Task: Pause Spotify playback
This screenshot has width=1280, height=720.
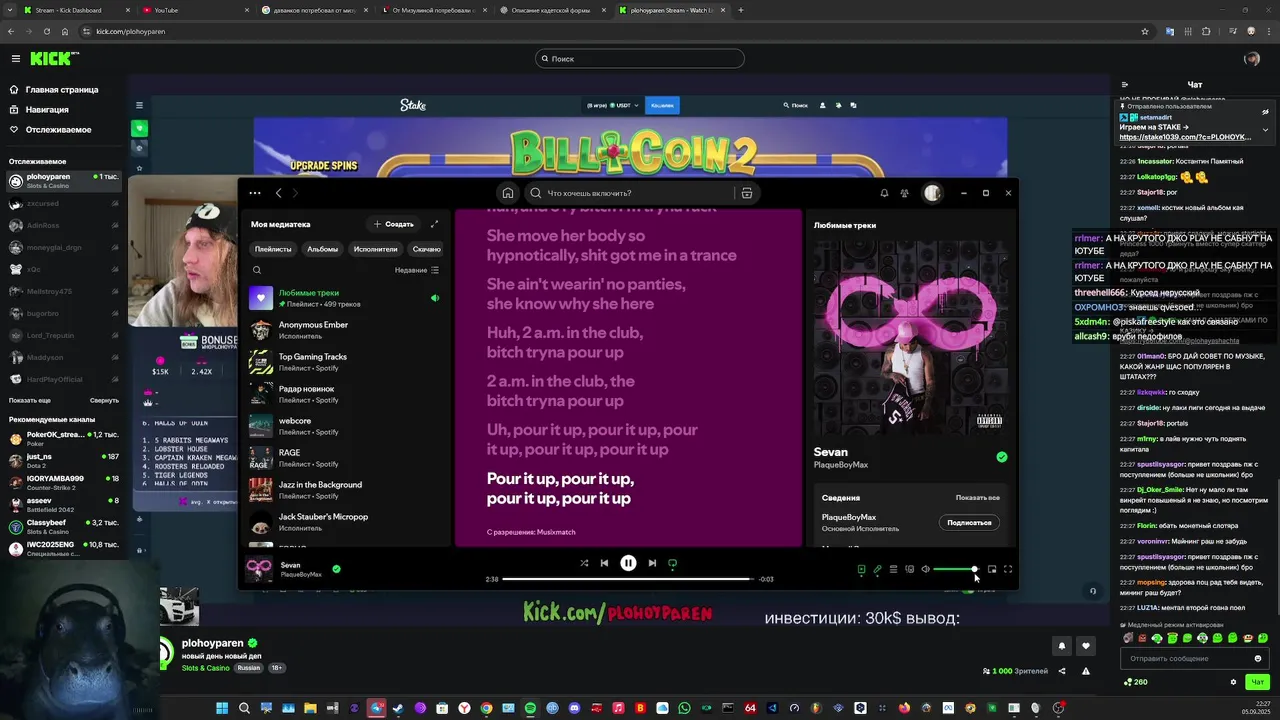Action: (x=628, y=563)
